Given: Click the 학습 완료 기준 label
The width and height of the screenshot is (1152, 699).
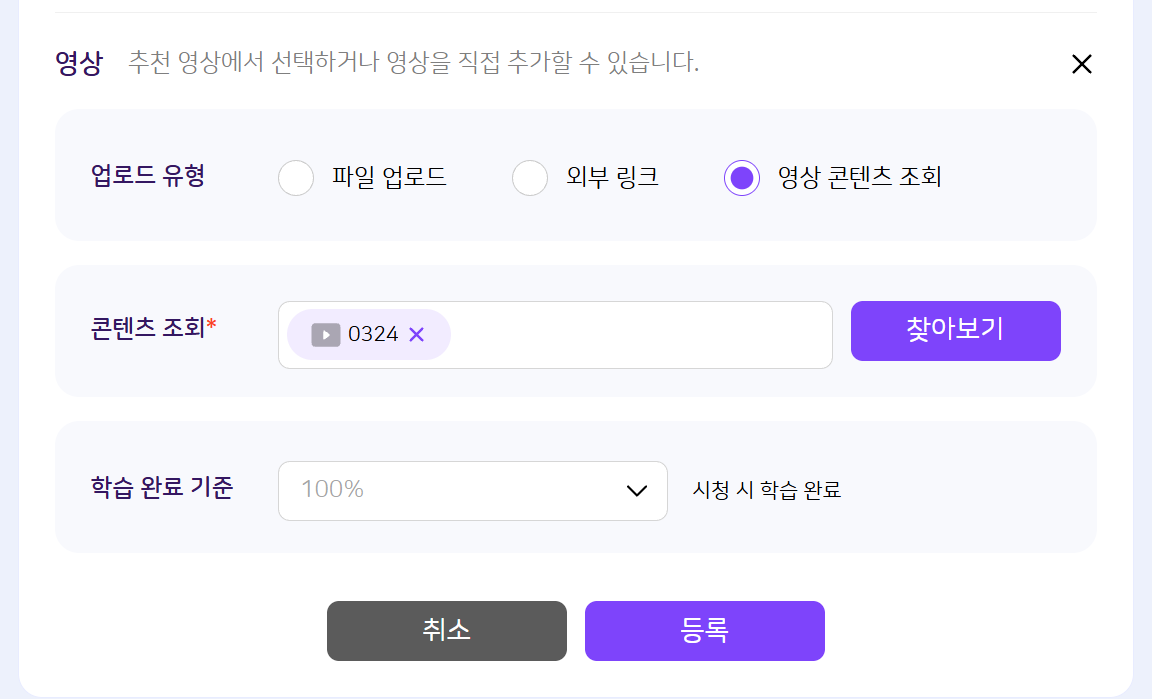Looking at the screenshot, I should click(161, 488).
